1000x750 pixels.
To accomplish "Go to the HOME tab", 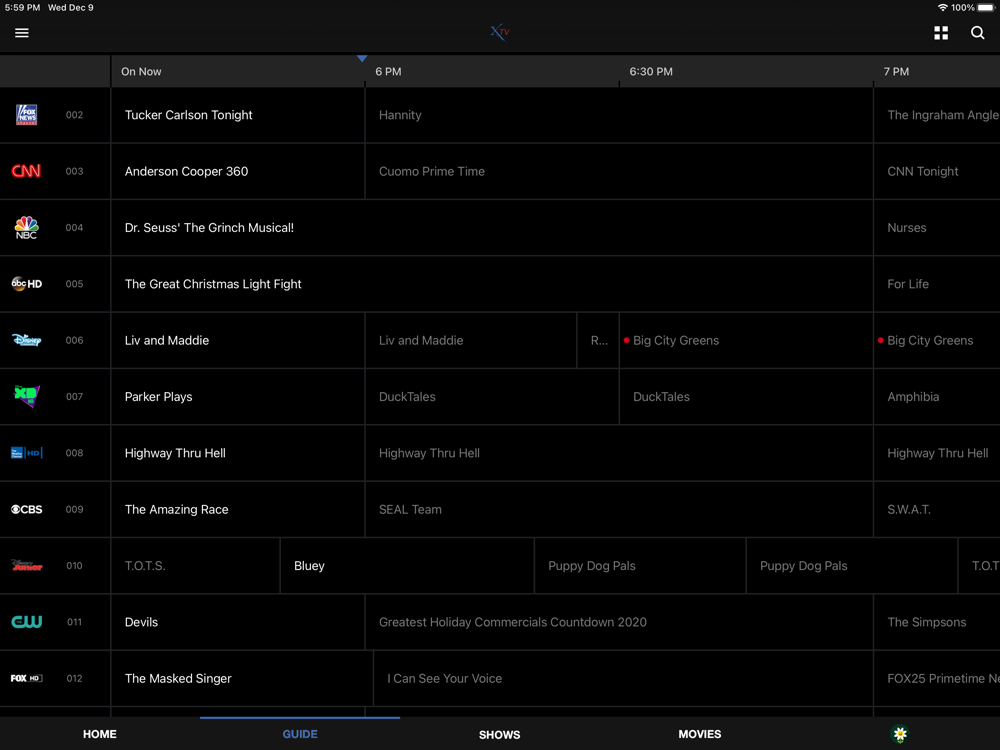I will 99,734.
